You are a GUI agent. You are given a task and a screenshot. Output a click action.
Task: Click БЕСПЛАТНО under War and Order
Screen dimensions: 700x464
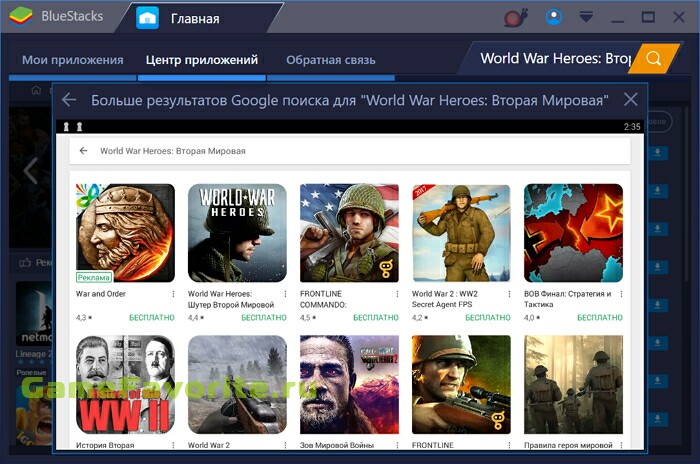pyautogui.click(x=152, y=318)
